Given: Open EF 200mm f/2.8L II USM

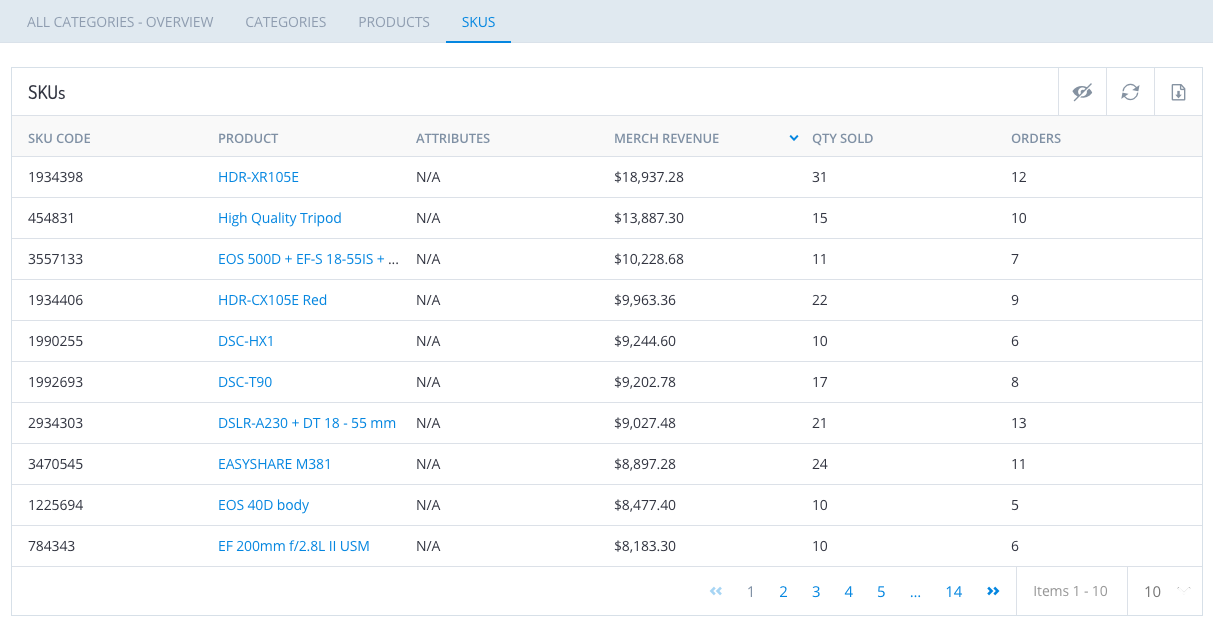Looking at the screenshot, I should tap(294, 546).
